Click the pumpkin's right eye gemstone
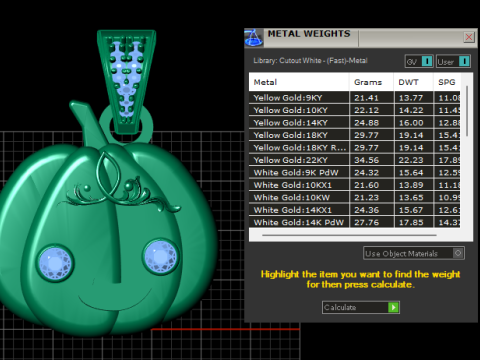This screenshot has height=360, width=480. click(x=161, y=256)
